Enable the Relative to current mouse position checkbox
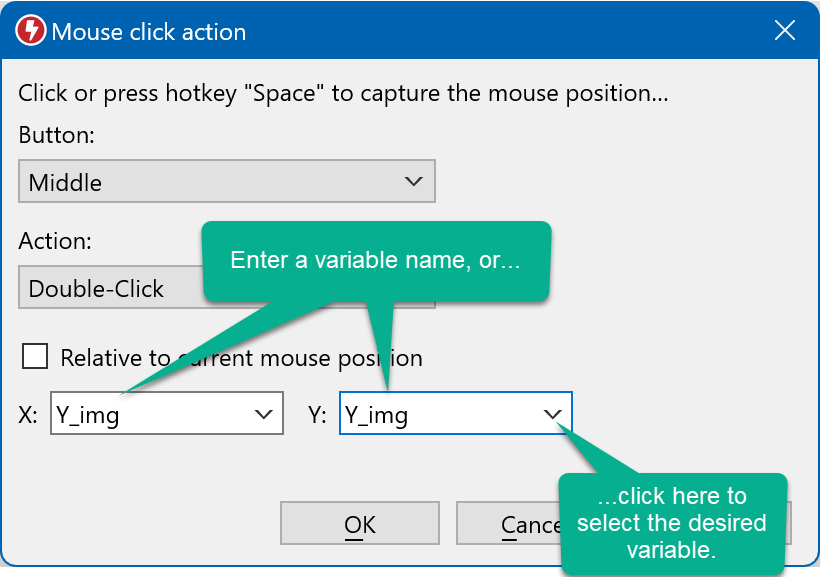820x577 pixels. point(35,357)
